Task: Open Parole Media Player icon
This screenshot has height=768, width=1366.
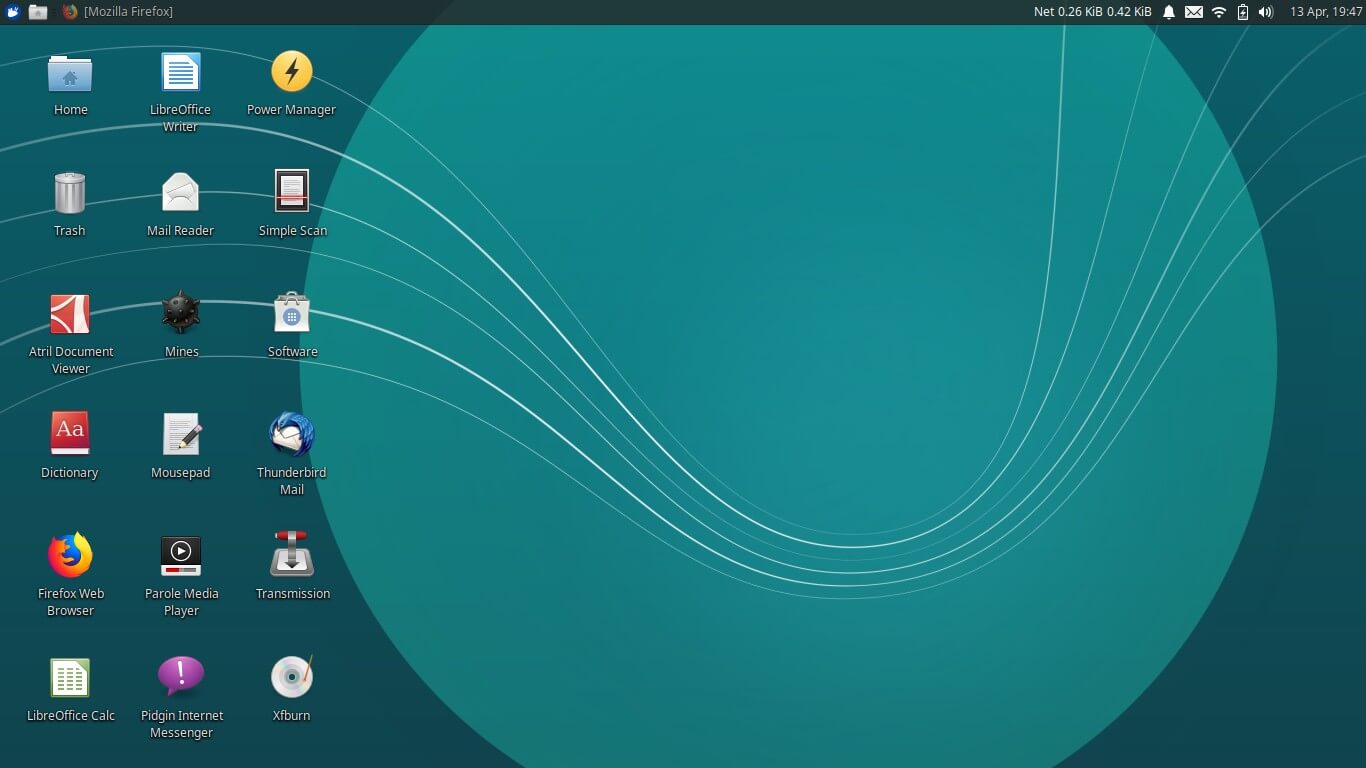Action: point(181,555)
